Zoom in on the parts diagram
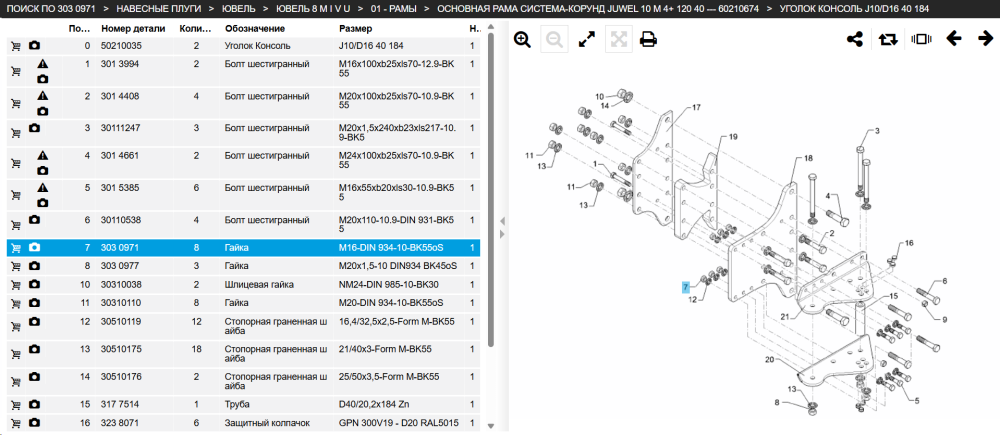Image resolution: width=1000 pixels, height=435 pixels. (522, 40)
